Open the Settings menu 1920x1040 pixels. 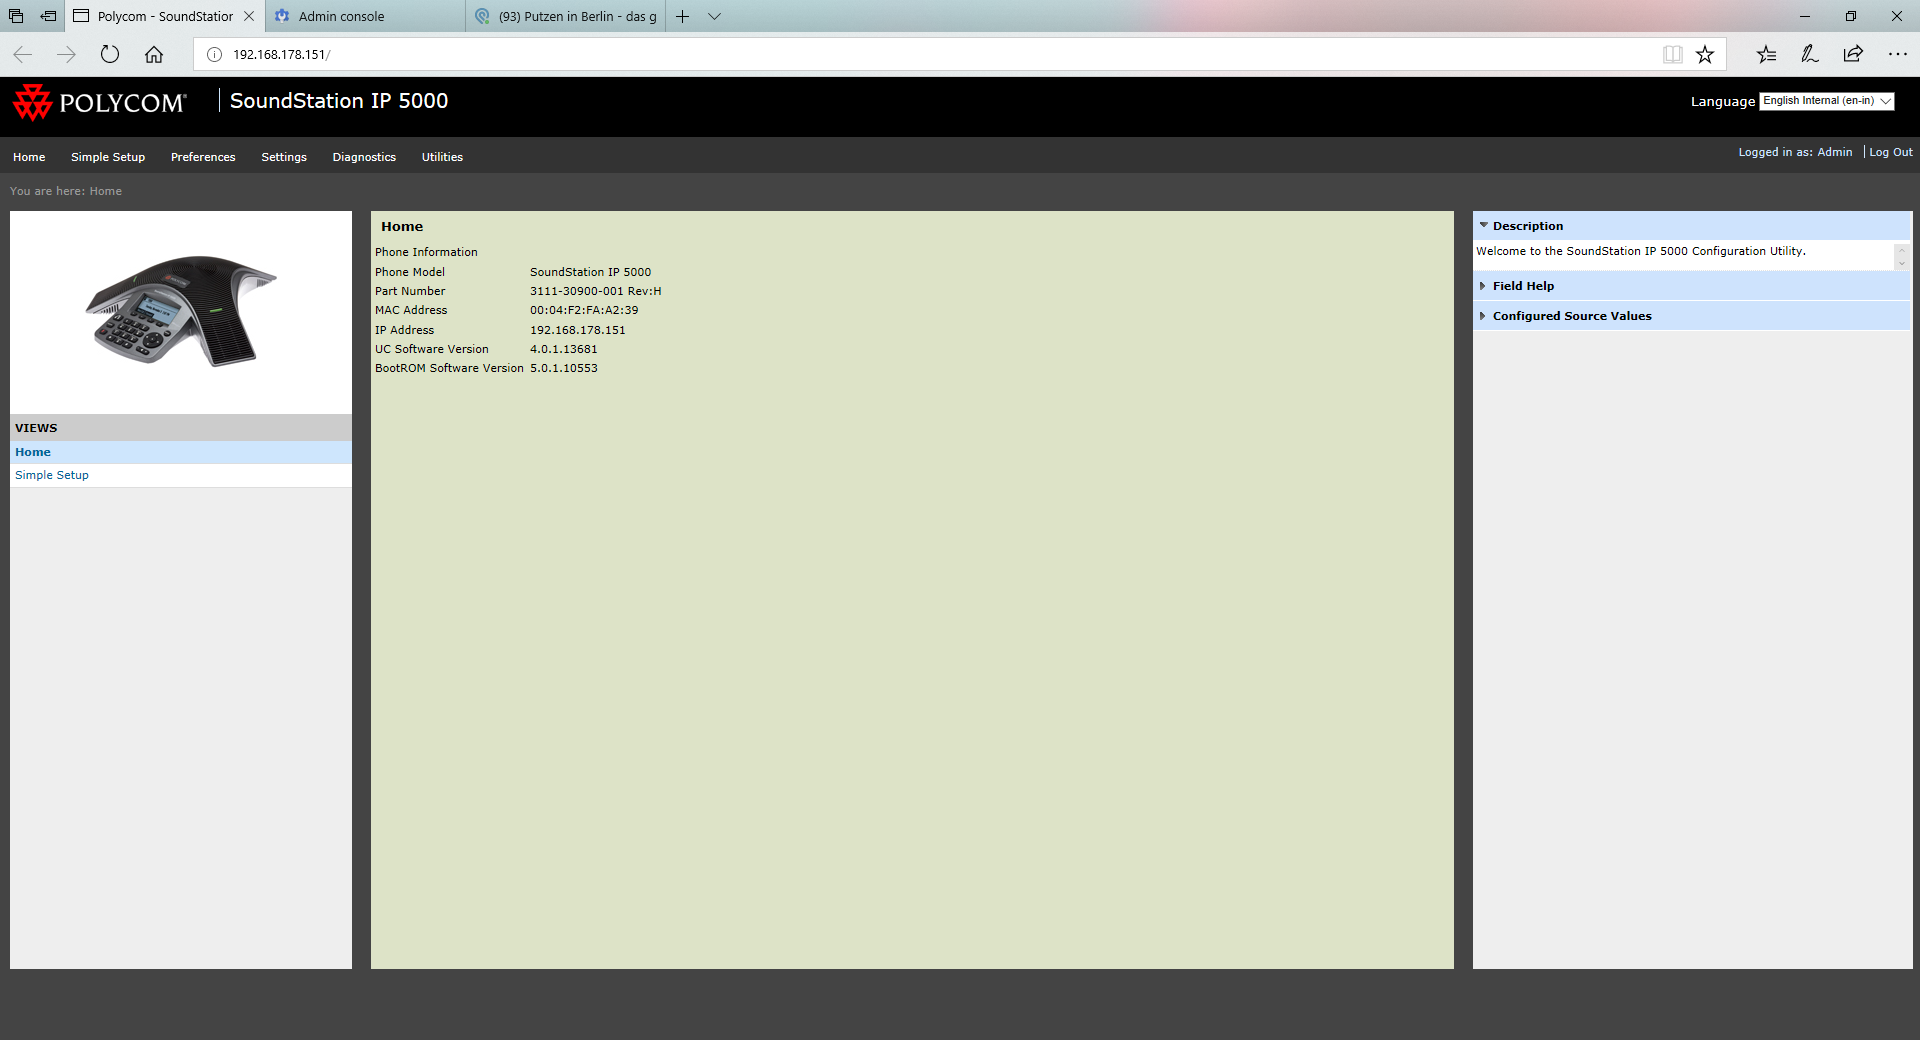[284, 157]
